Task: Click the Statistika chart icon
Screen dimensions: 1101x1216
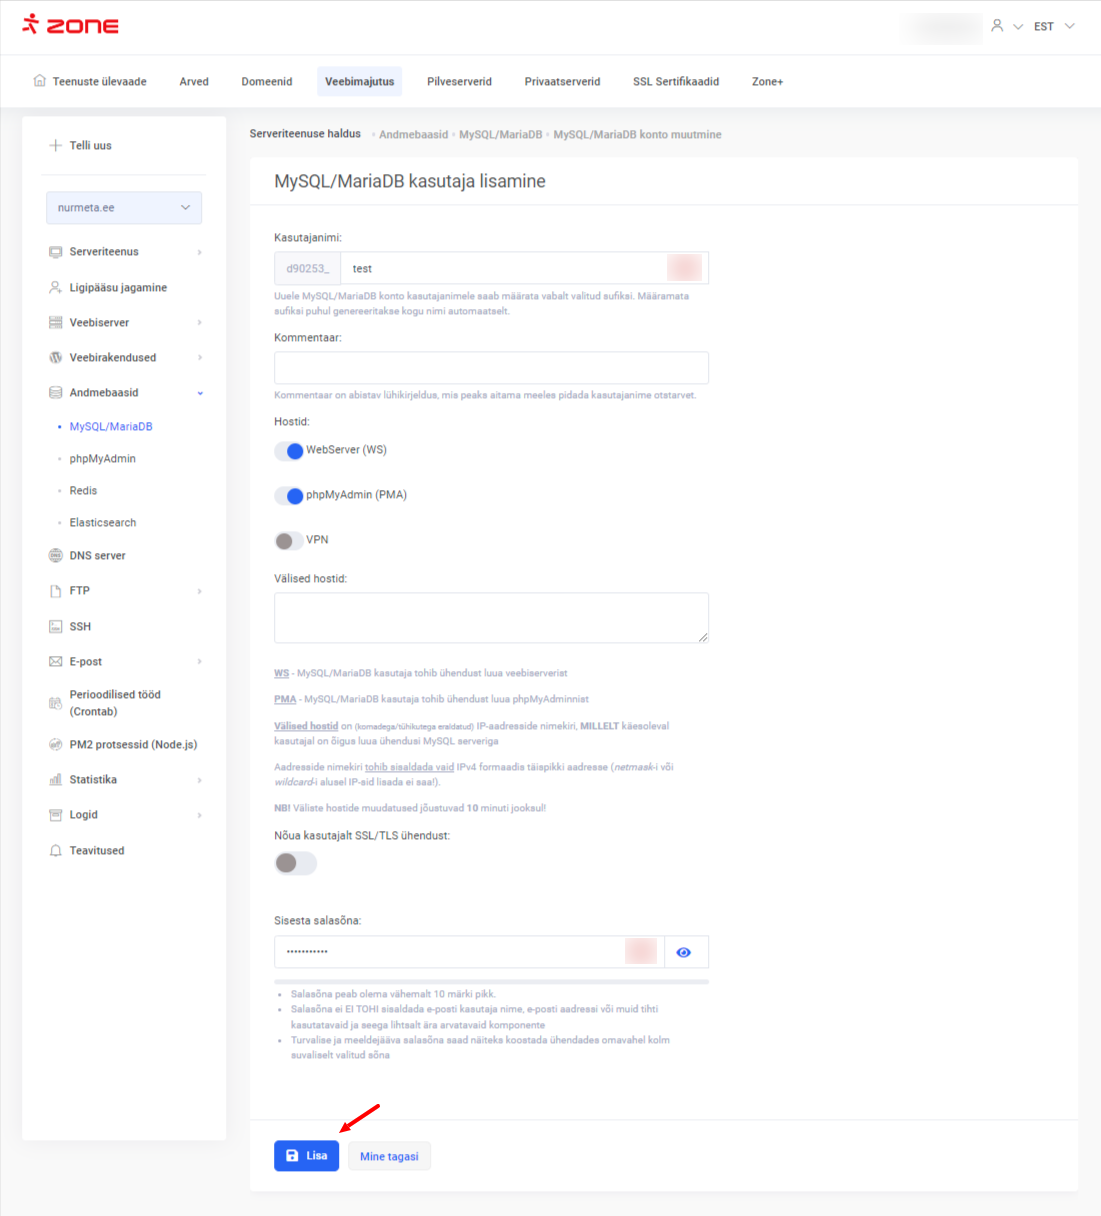Action: click(x=56, y=780)
